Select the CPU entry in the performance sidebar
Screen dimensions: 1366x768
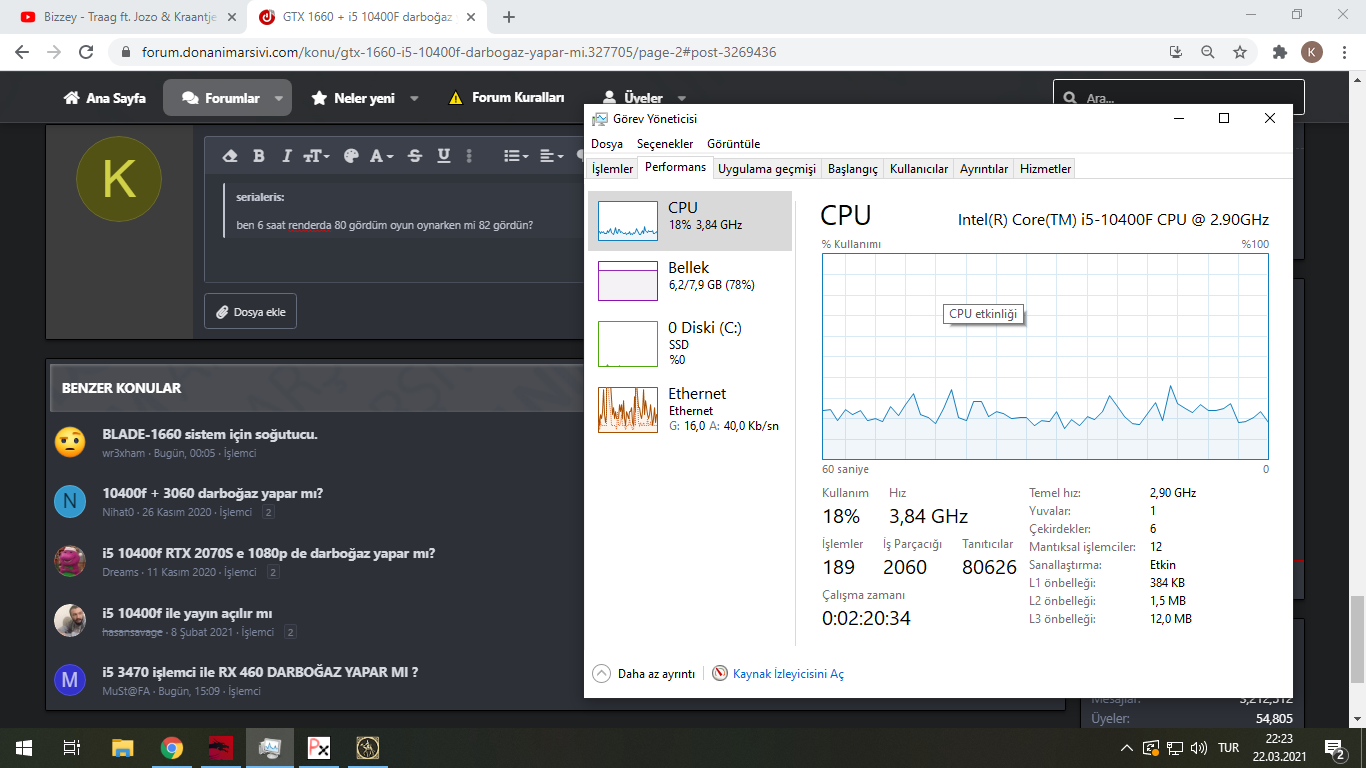(x=690, y=220)
